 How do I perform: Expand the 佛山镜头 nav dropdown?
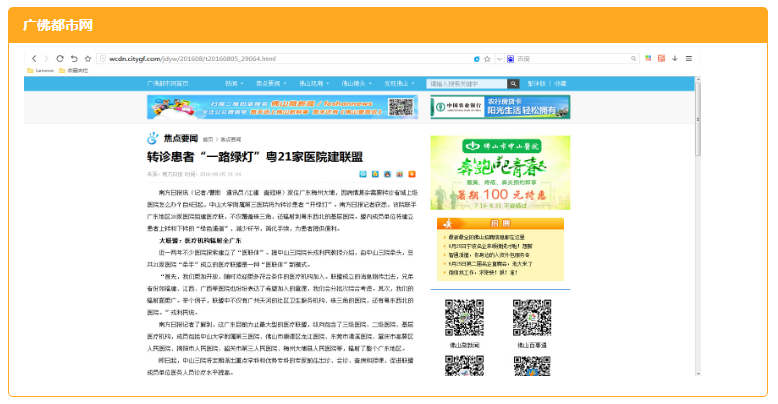(356, 83)
